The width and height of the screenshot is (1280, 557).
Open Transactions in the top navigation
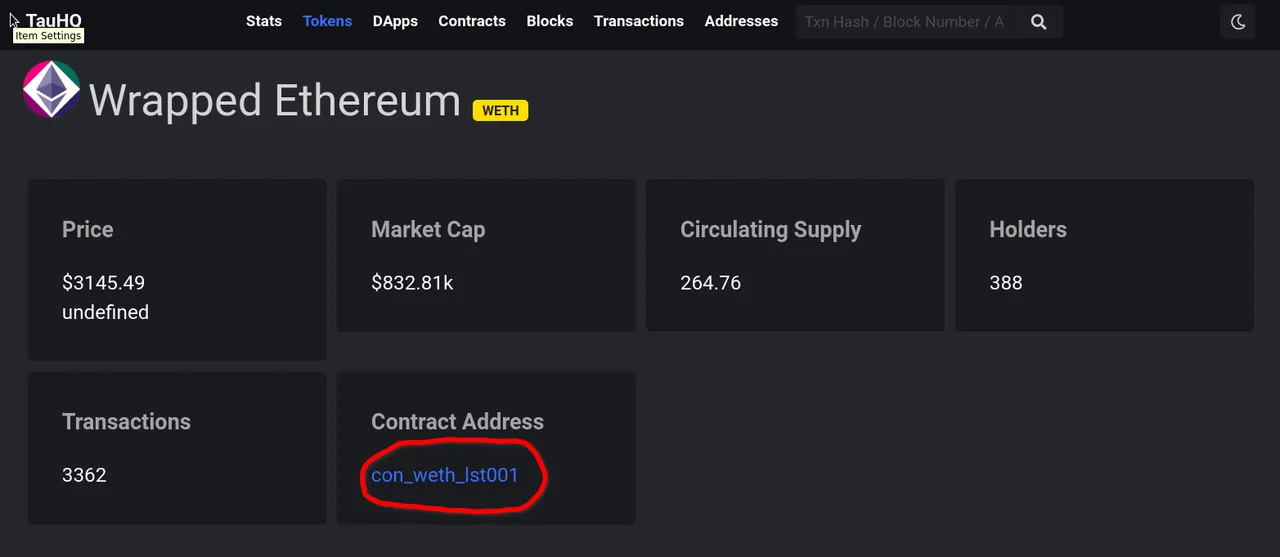[639, 21]
